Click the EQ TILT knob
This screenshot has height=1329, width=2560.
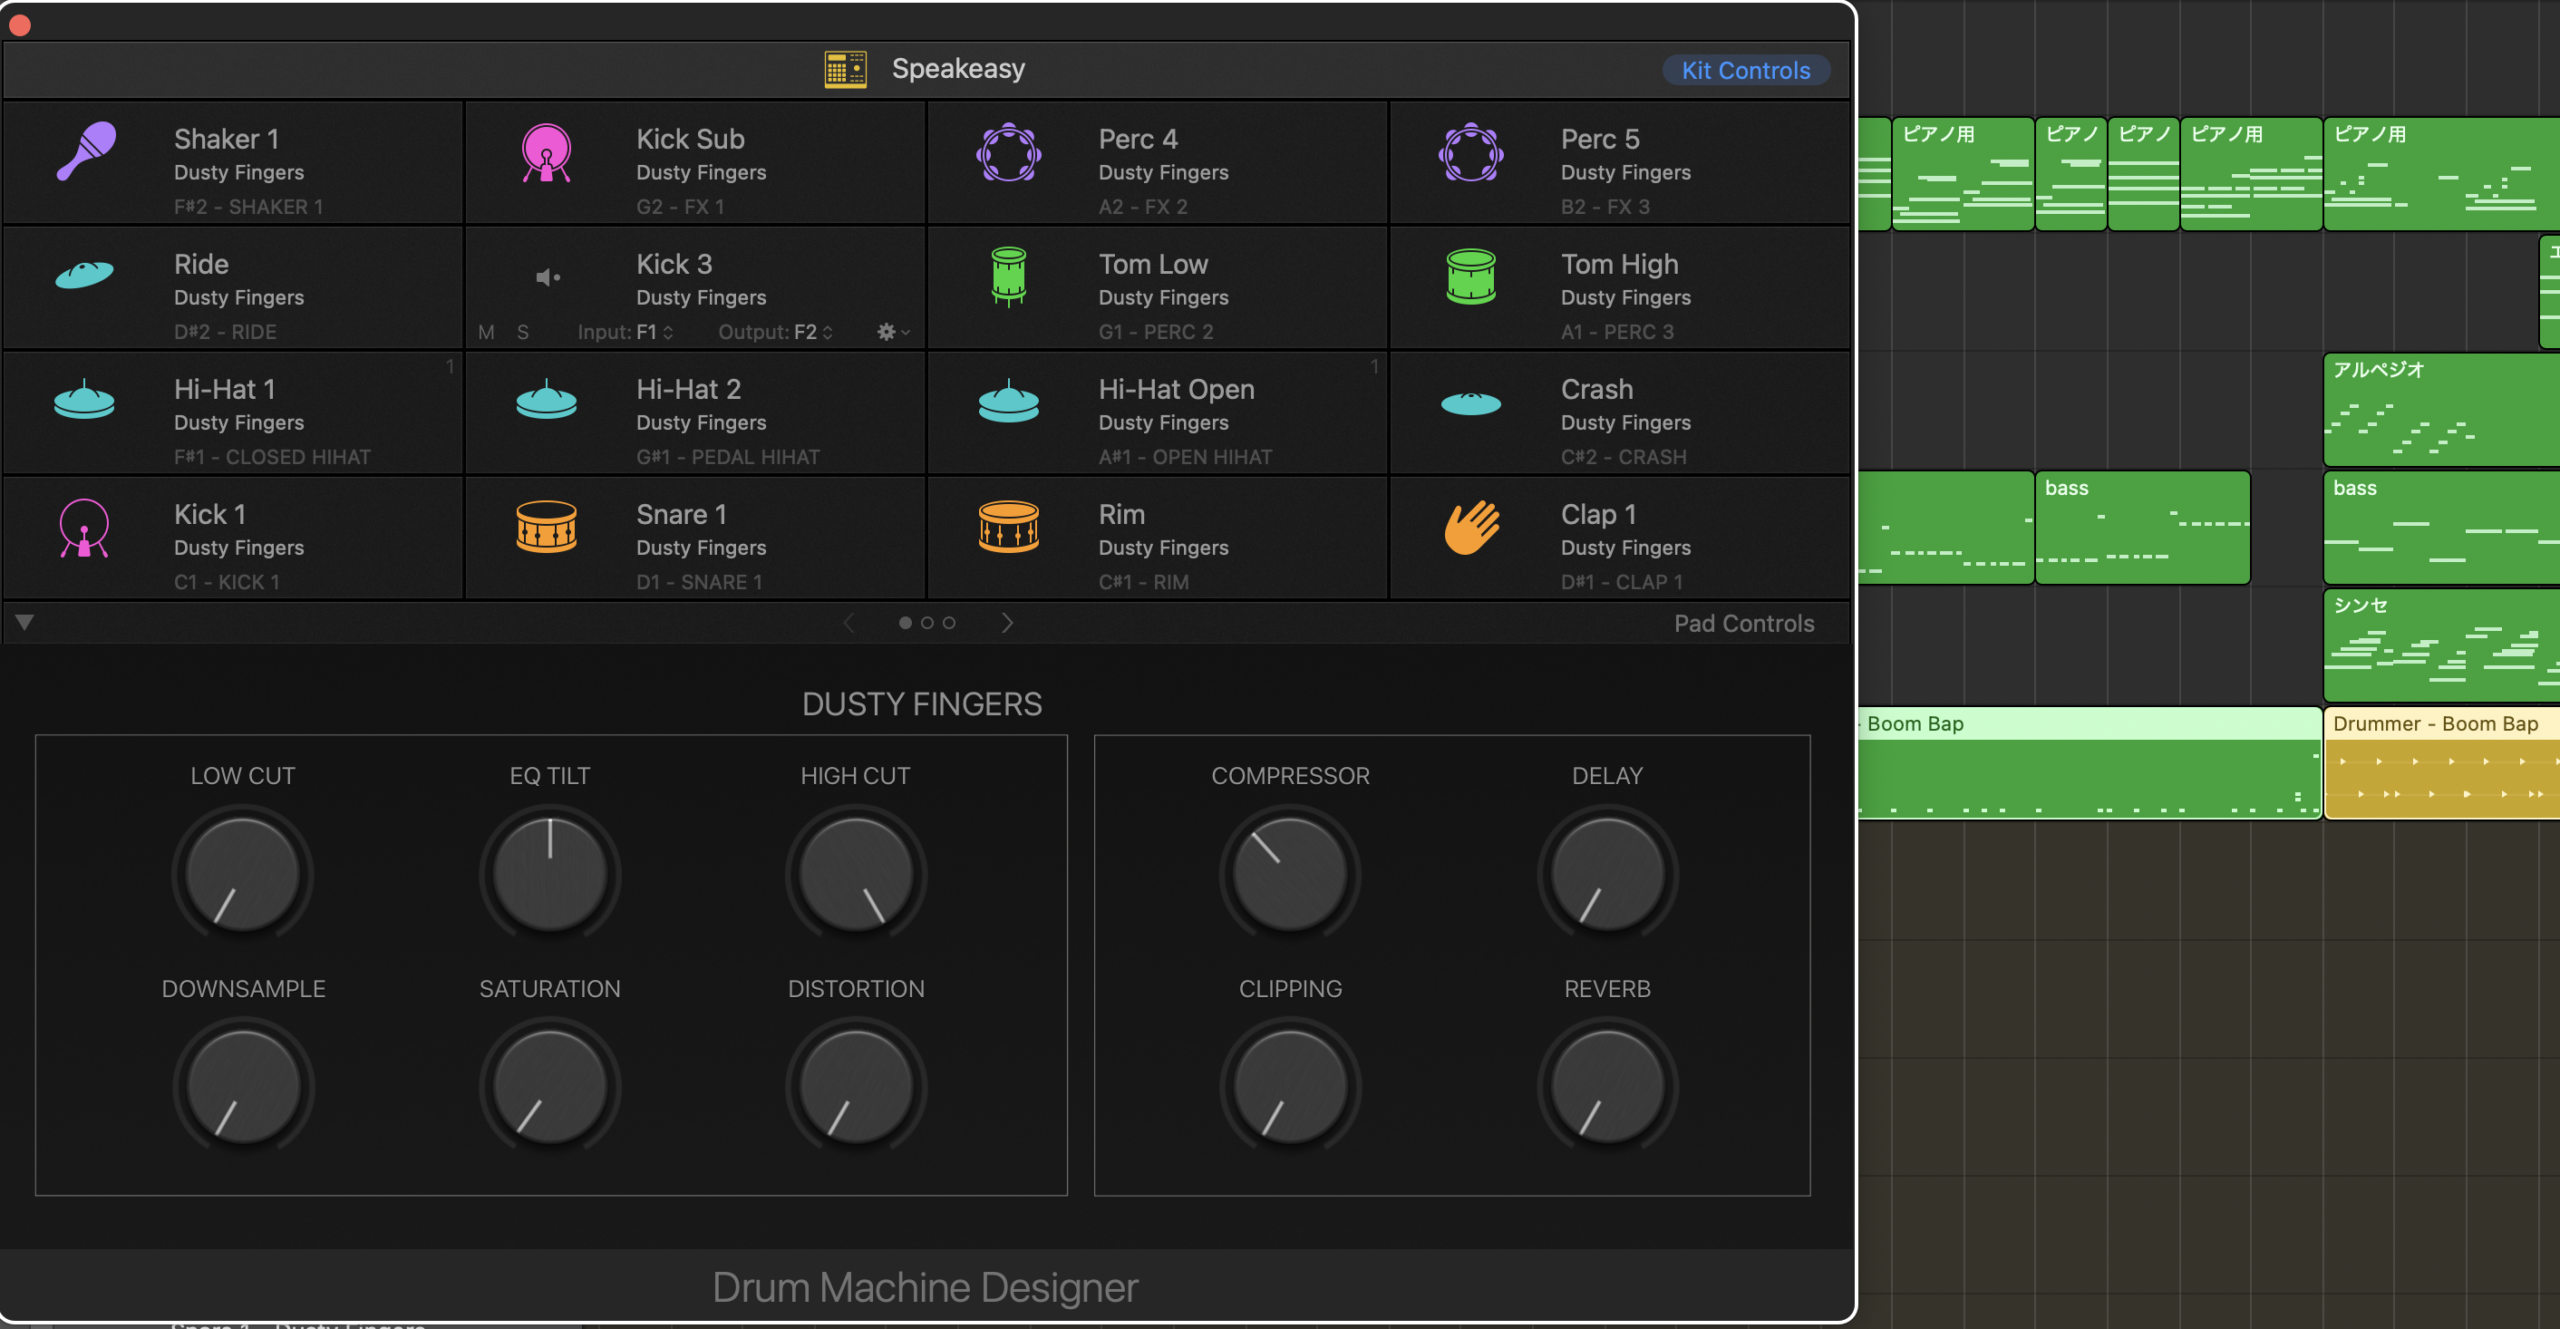tap(550, 873)
